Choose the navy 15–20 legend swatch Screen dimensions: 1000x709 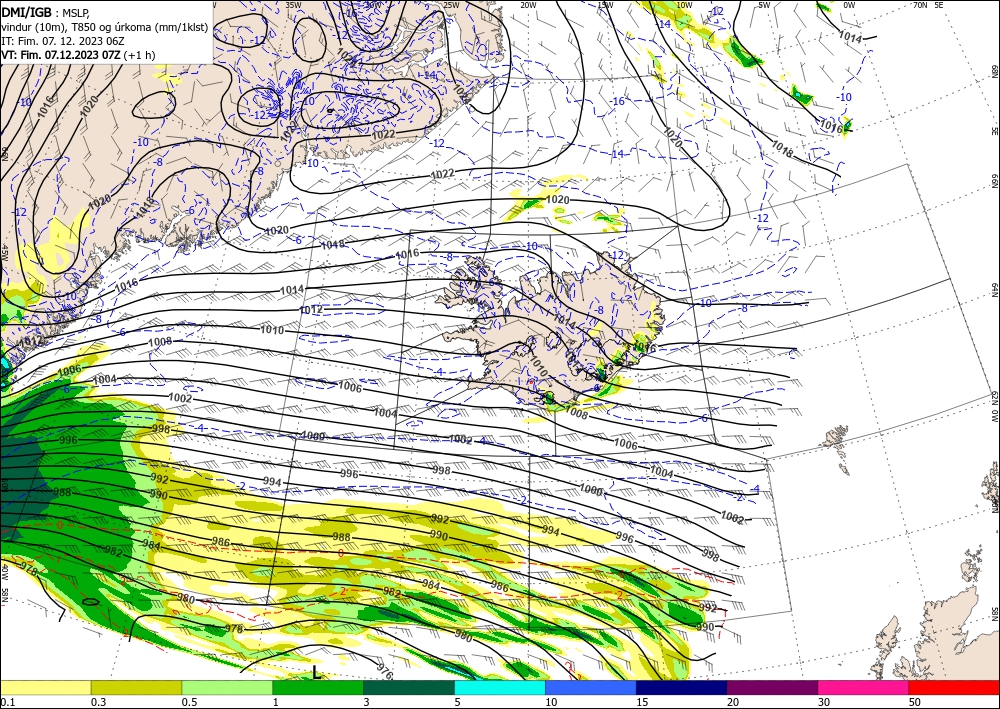coord(682,687)
